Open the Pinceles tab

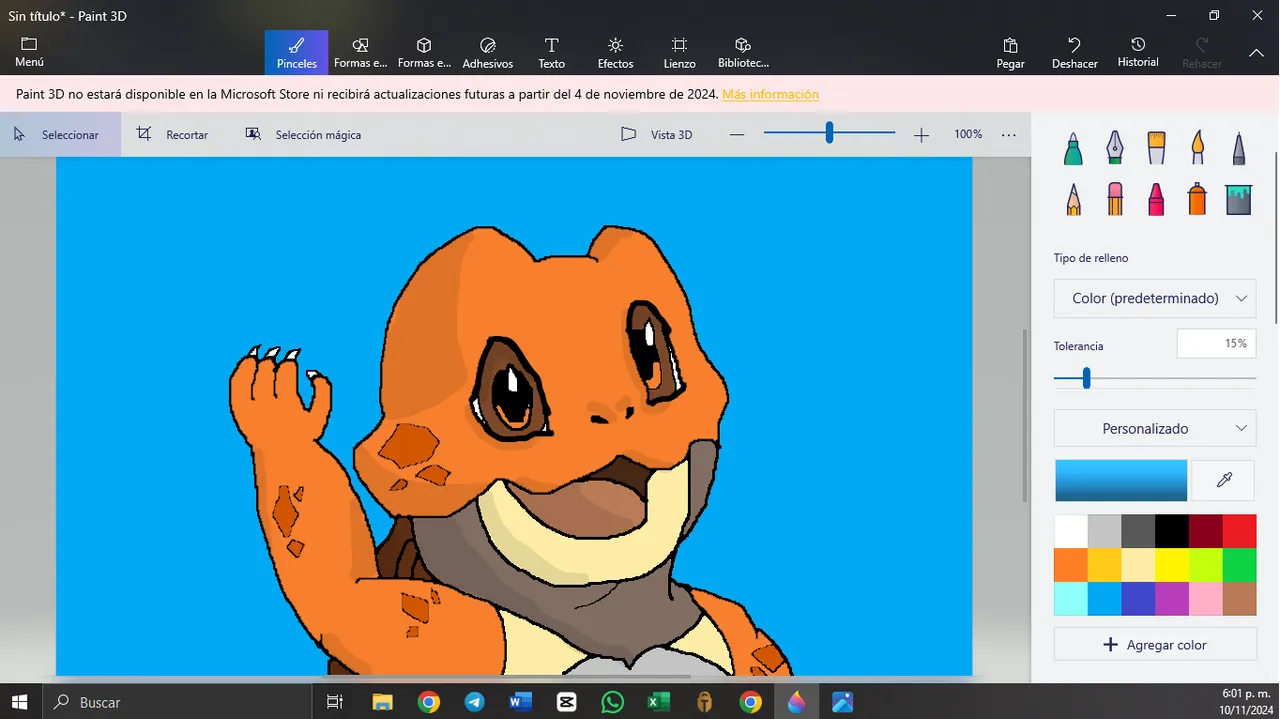point(296,52)
